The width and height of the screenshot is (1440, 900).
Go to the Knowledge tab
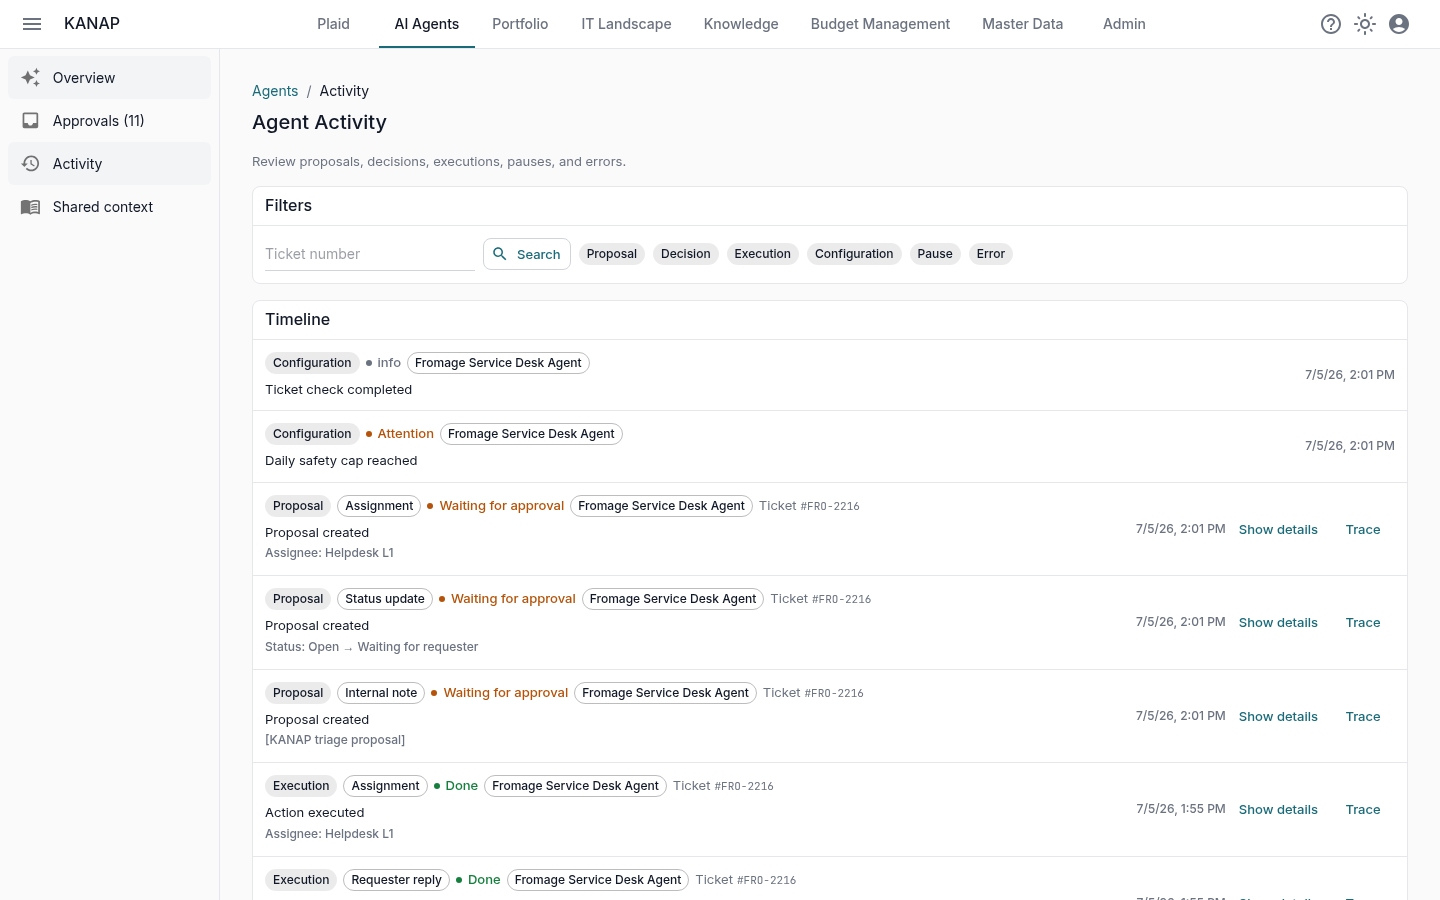741,24
